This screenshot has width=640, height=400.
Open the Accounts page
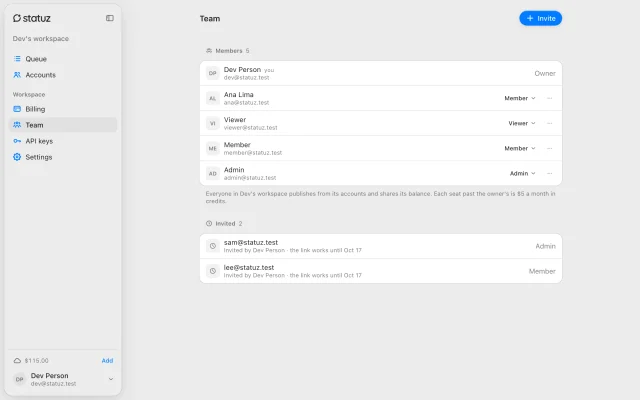(62, 75)
